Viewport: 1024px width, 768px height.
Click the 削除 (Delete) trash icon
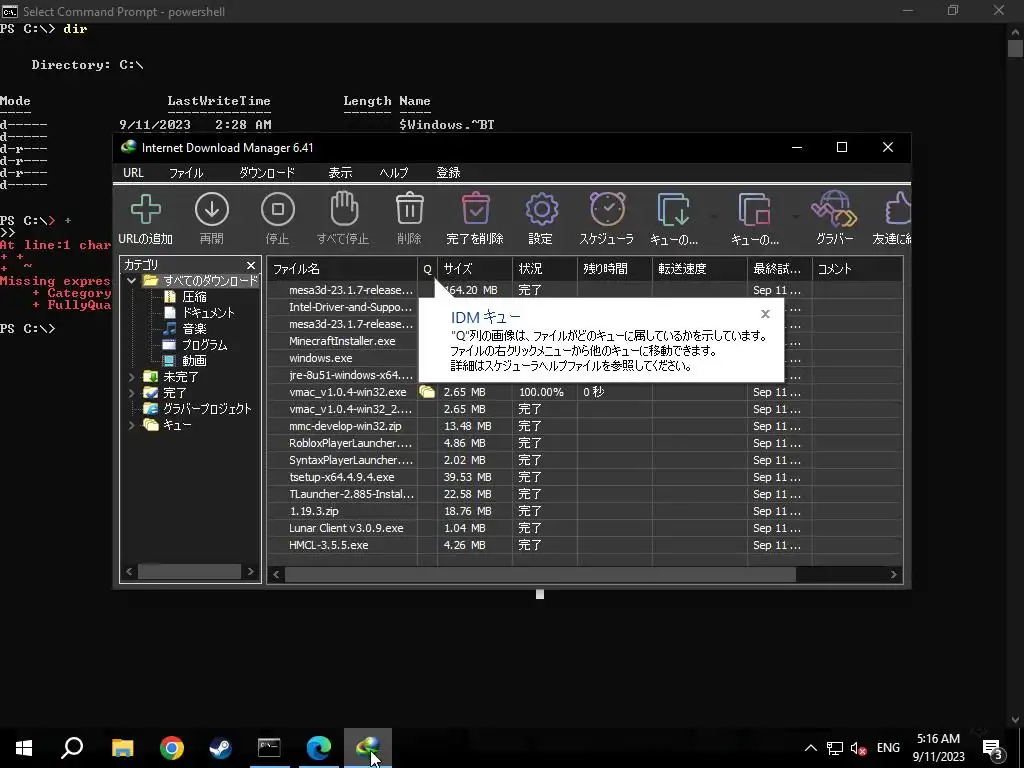click(x=409, y=209)
